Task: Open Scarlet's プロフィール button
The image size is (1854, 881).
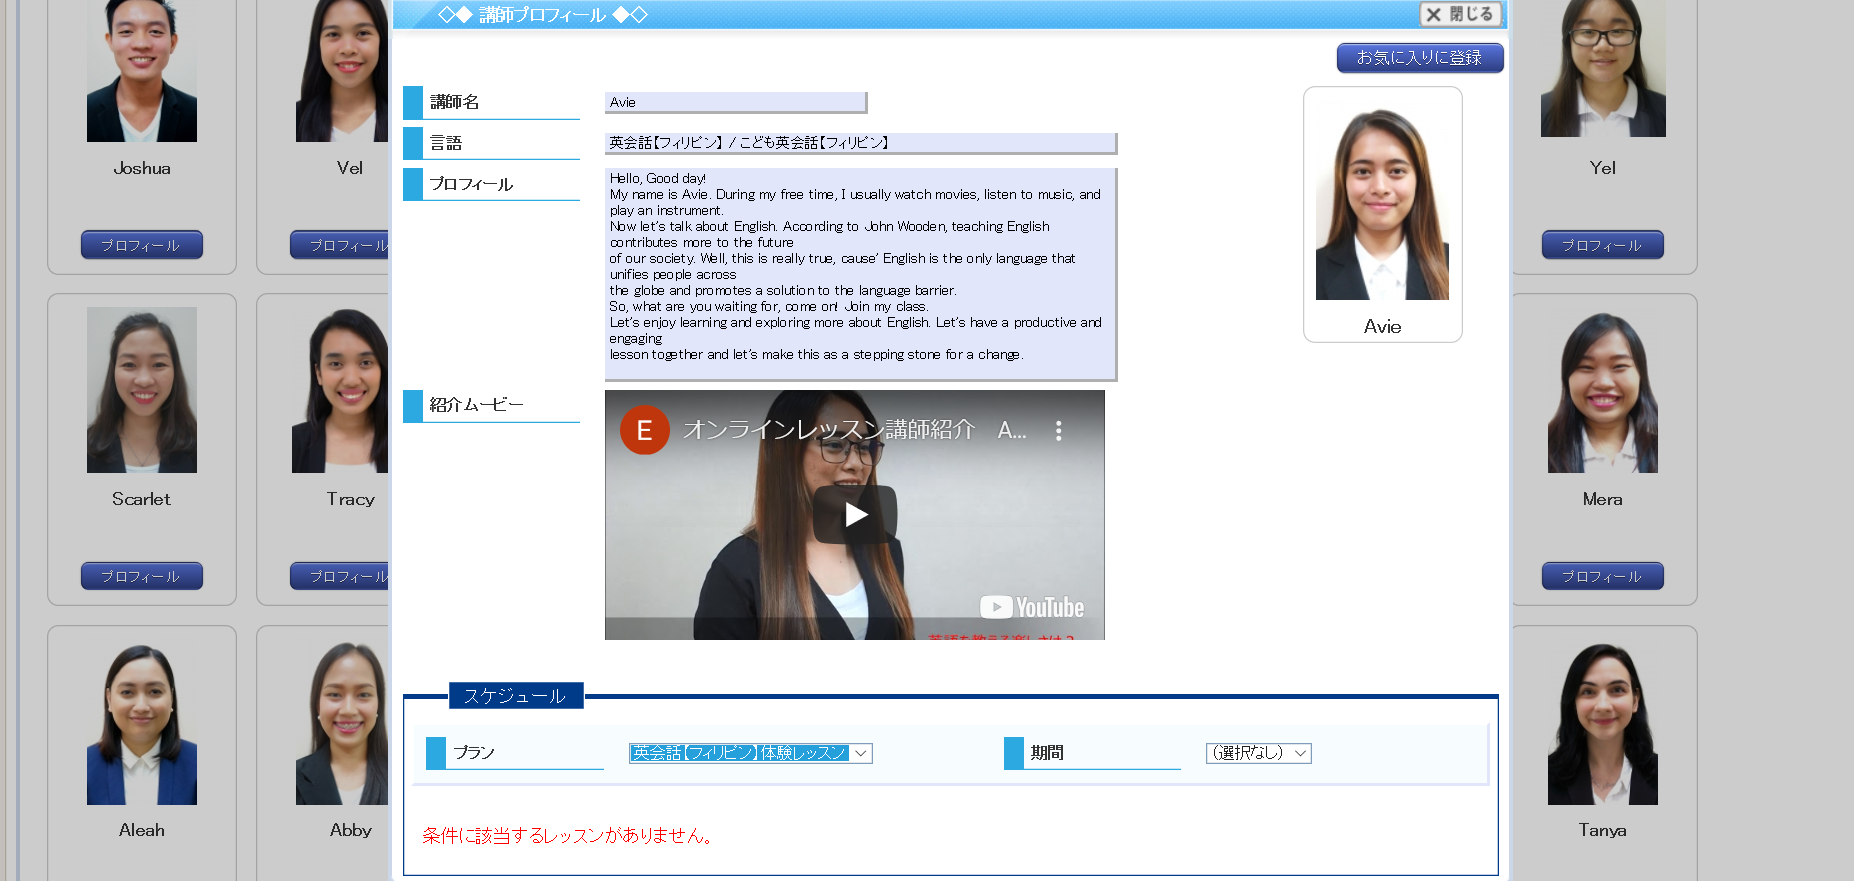Action: click(141, 576)
